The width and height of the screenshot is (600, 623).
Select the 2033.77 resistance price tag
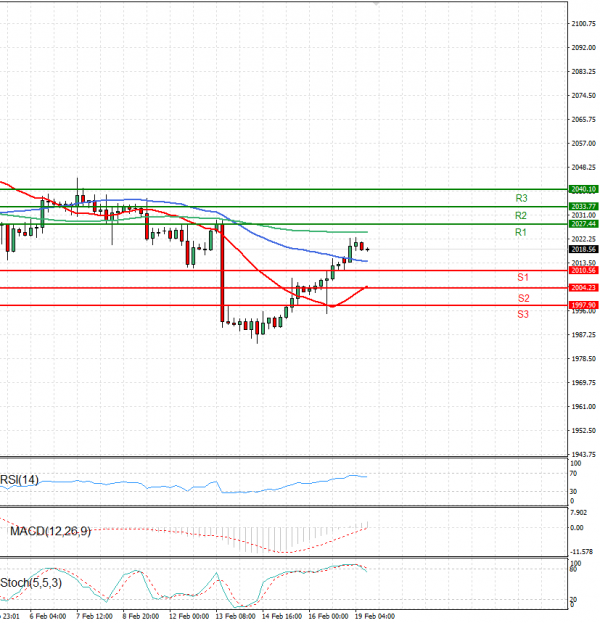pos(583,207)
